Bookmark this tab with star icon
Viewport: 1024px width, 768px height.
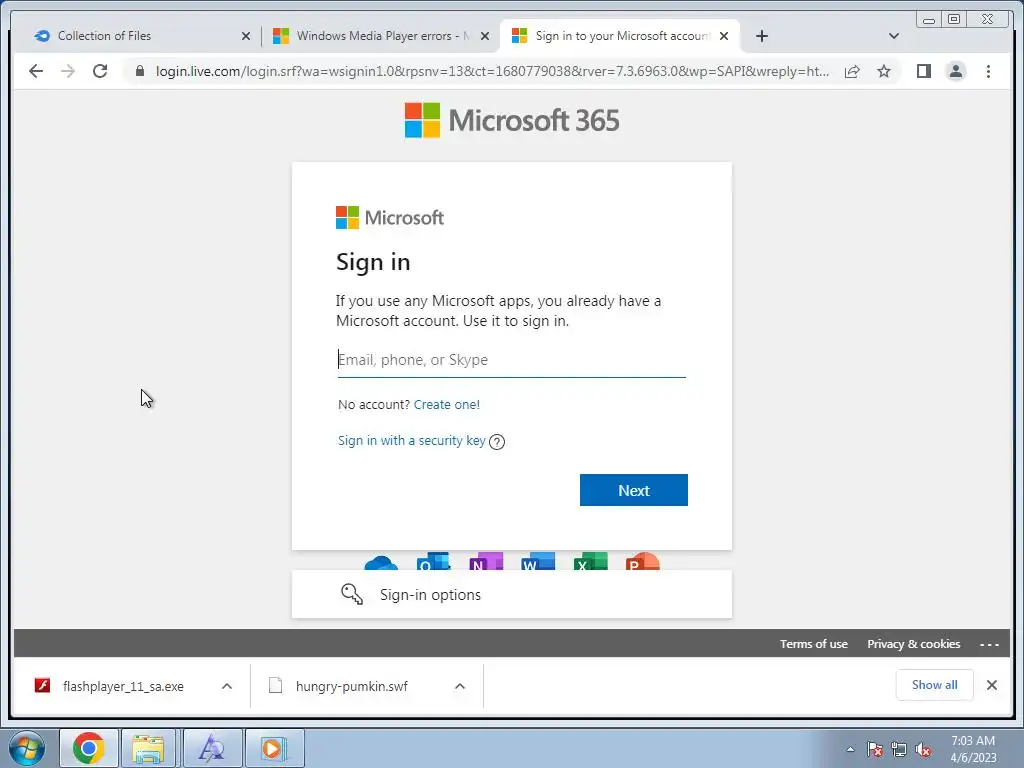pyautogui.click(x=884, y=71)
